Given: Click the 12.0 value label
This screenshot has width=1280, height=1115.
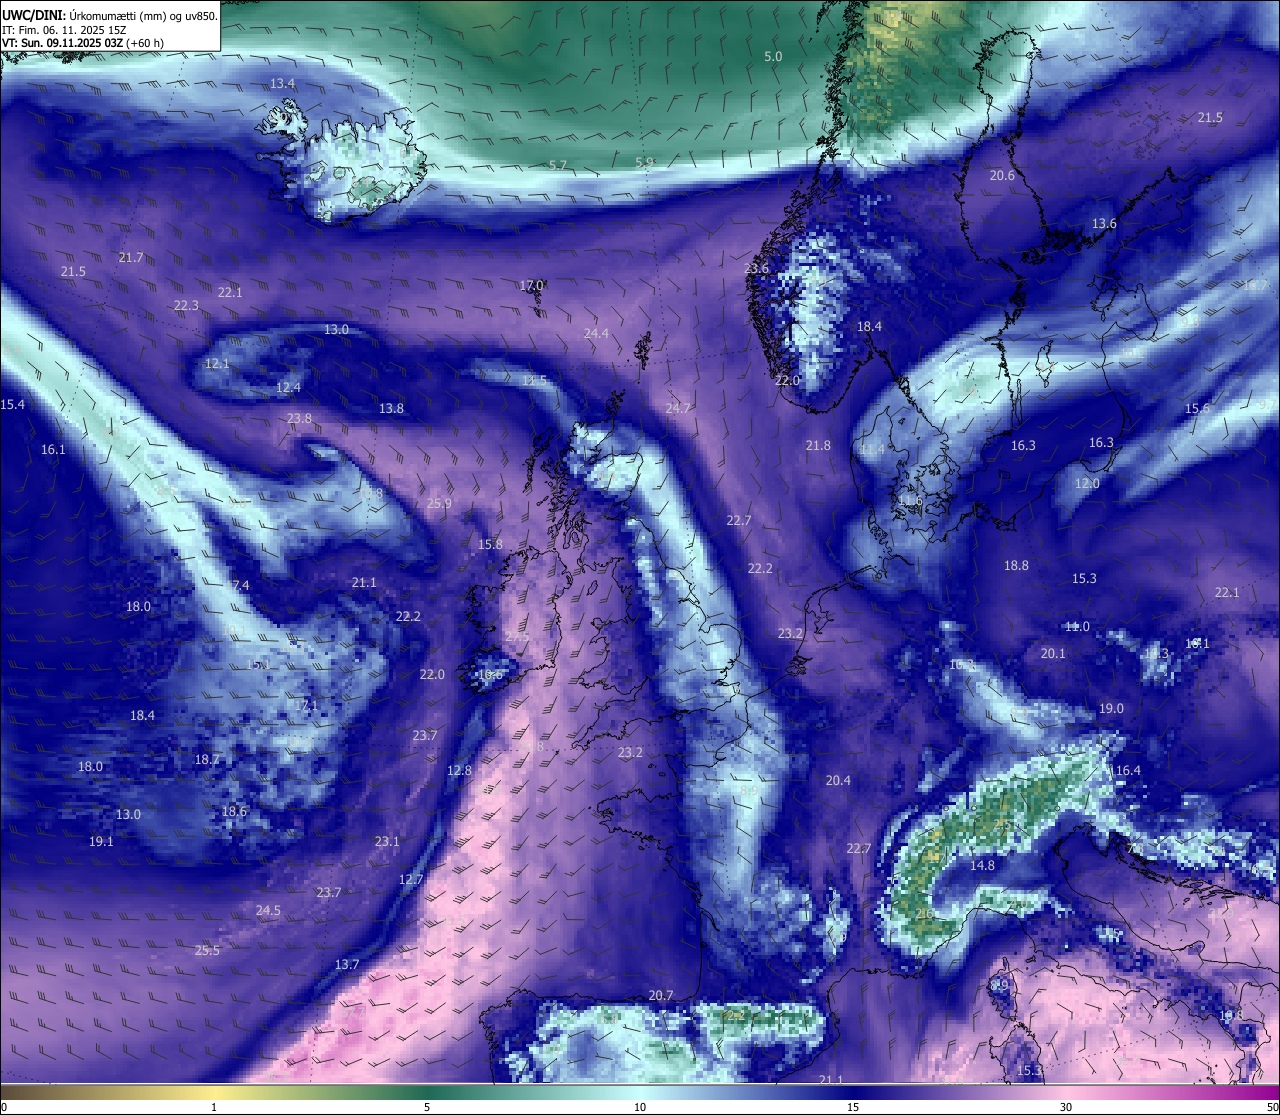Looking at the screenshot, I should (1087, 483).
